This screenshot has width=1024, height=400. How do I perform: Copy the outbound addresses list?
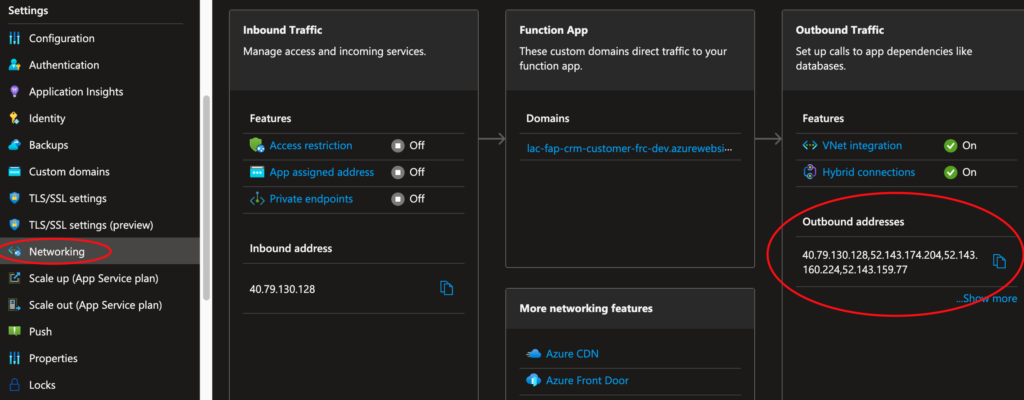tap(998, 262)
